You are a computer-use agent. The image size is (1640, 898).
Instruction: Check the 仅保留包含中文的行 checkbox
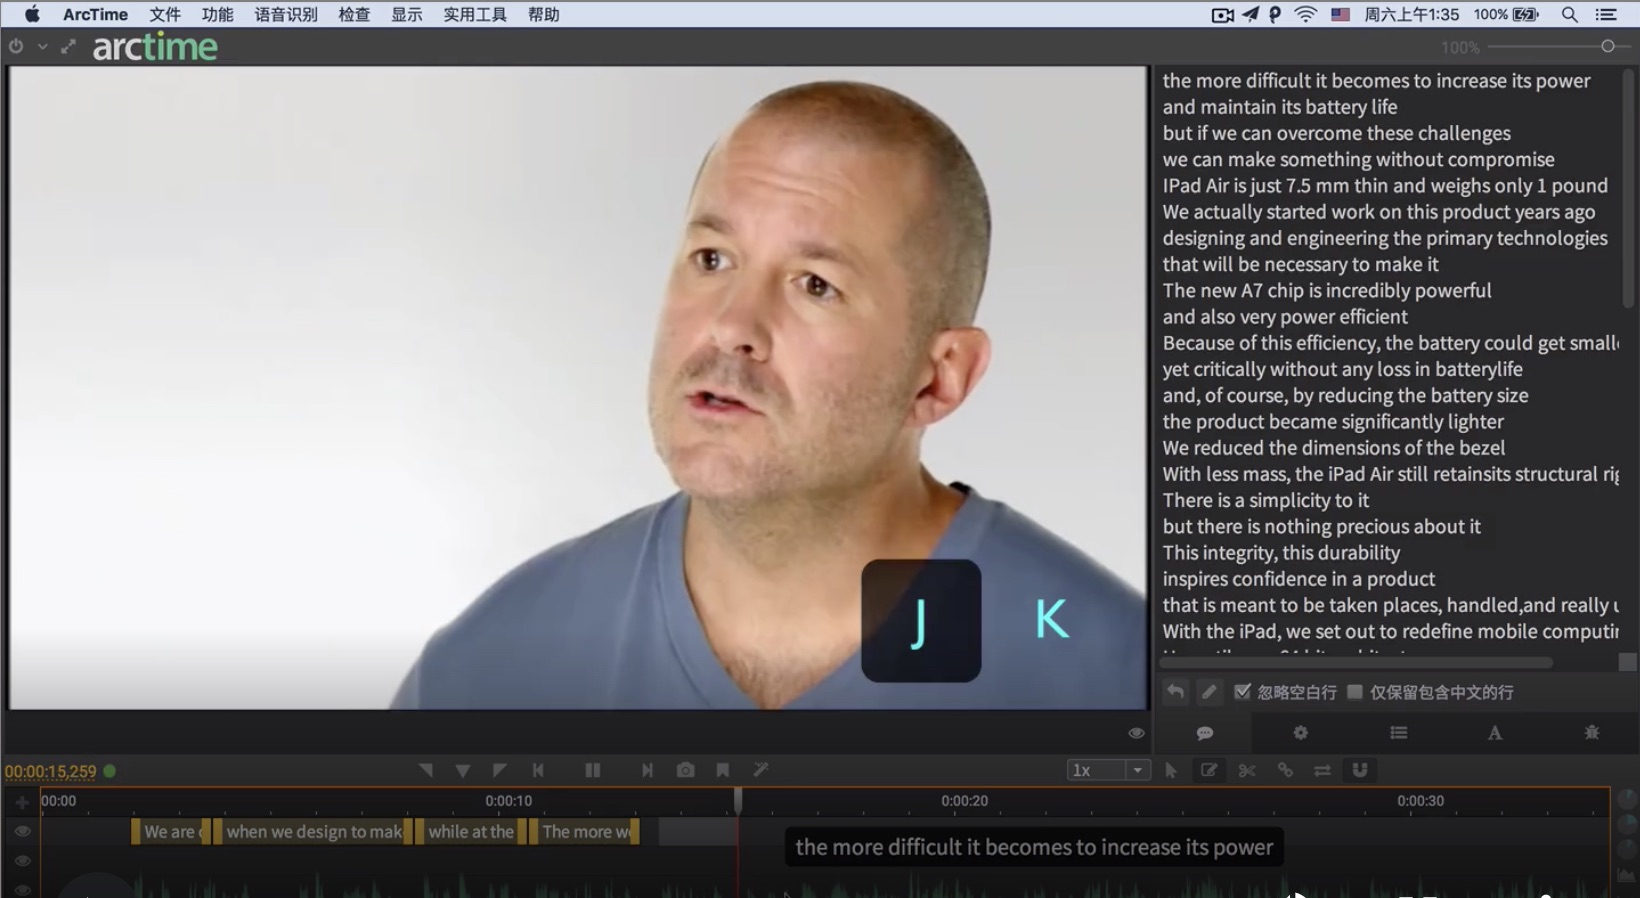[1355, 692]
